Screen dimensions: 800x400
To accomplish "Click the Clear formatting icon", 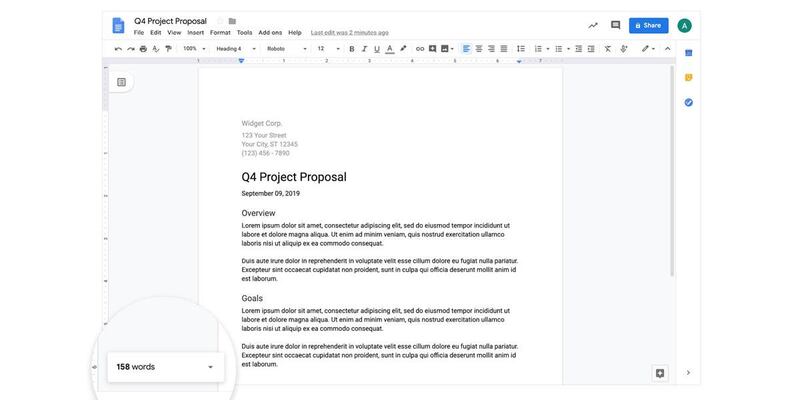I will tap(607, 48).
